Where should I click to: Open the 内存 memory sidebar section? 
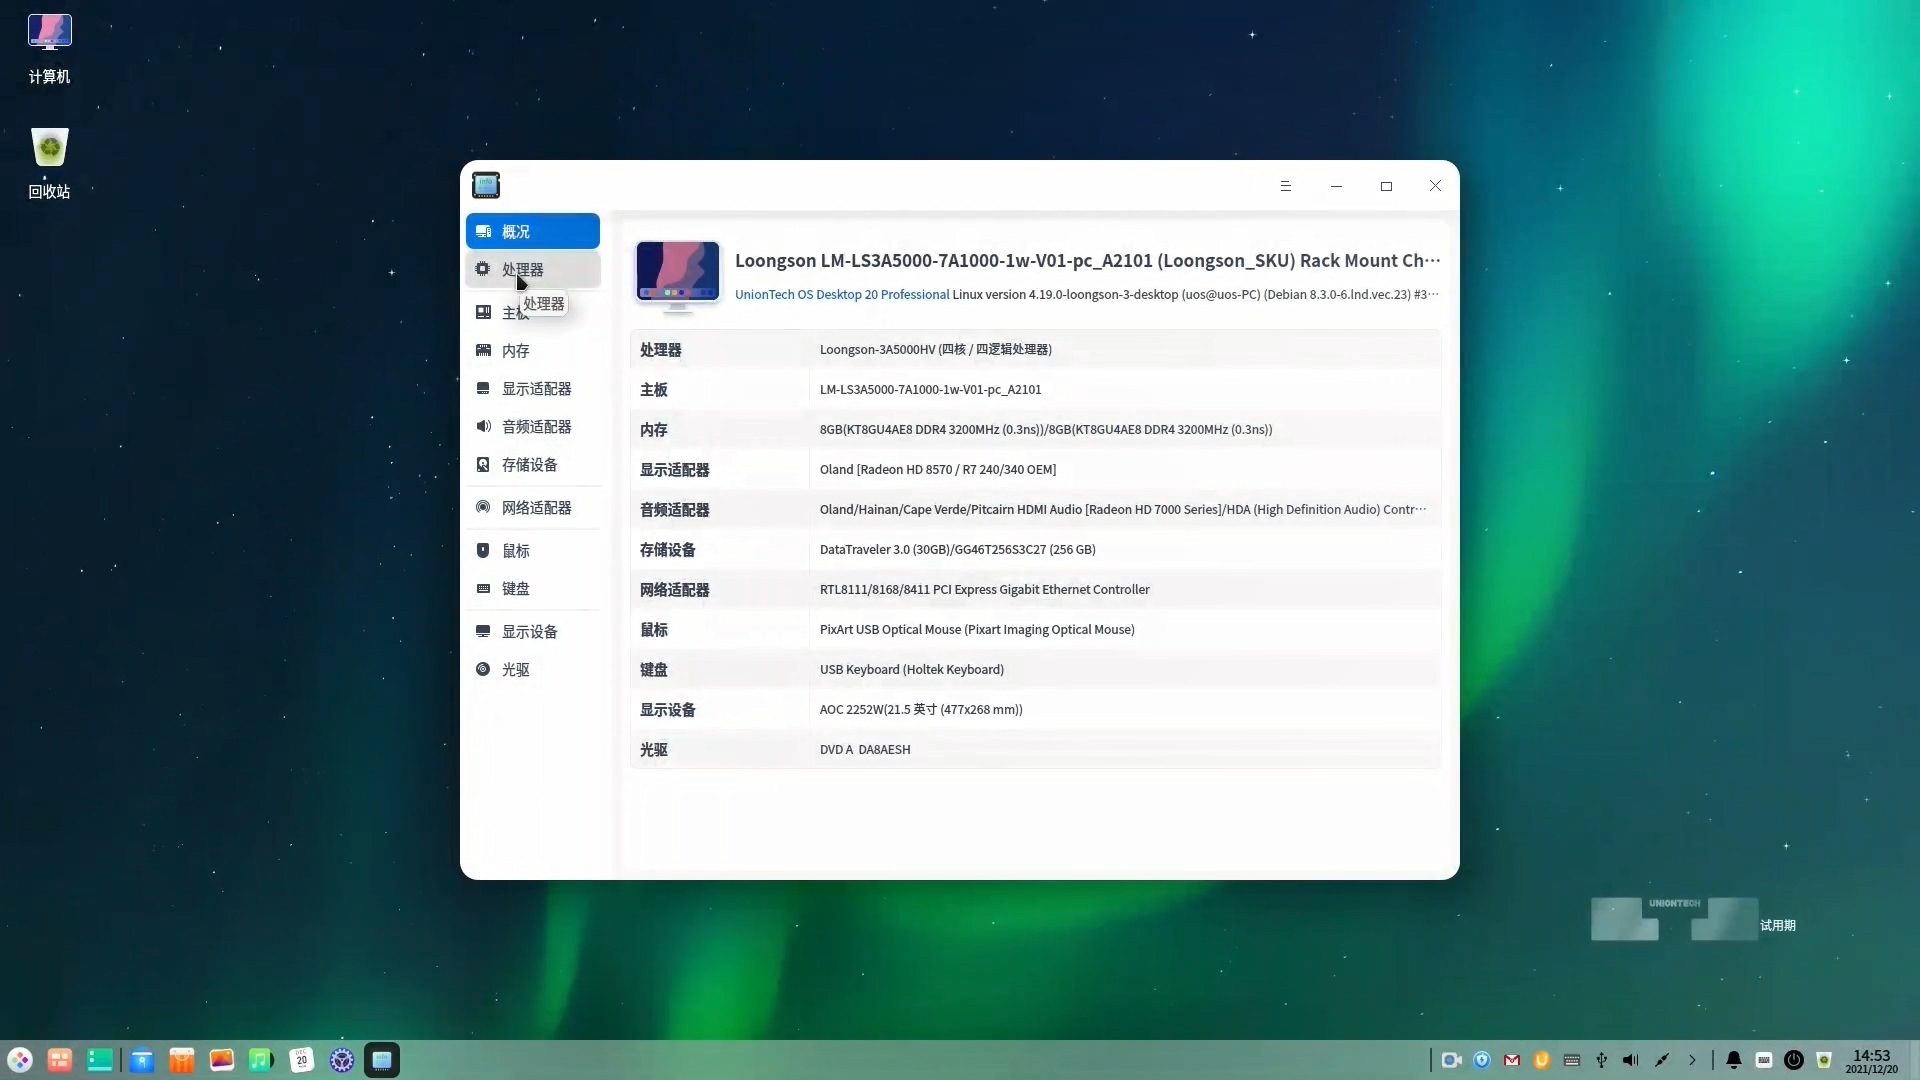click(x=532, y=351)
